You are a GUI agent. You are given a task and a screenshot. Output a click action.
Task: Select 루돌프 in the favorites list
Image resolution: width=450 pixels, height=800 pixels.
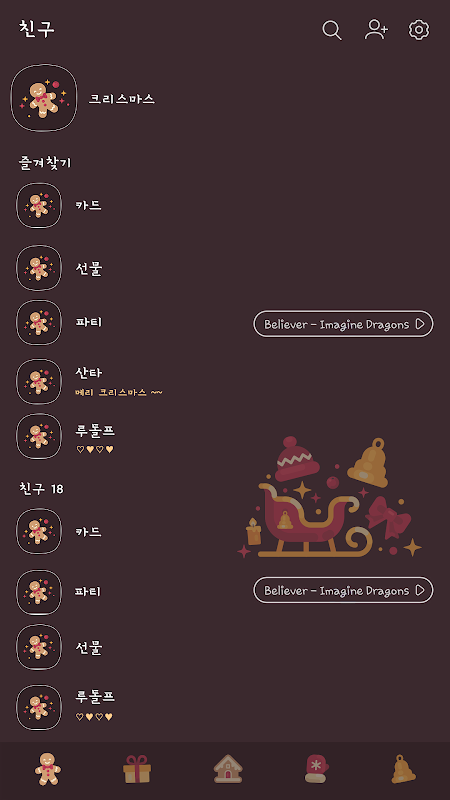225,437
